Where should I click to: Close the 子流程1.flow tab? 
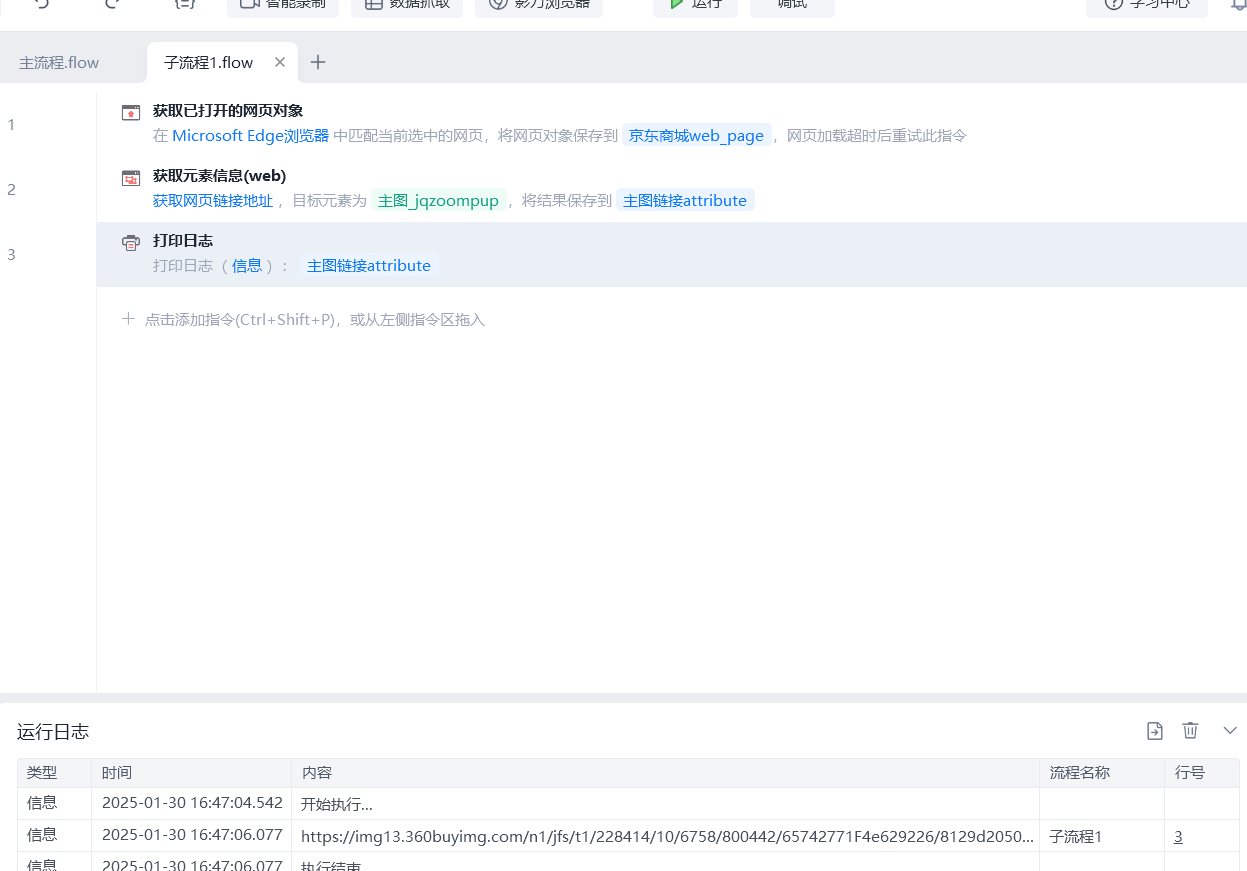point(280,62)
